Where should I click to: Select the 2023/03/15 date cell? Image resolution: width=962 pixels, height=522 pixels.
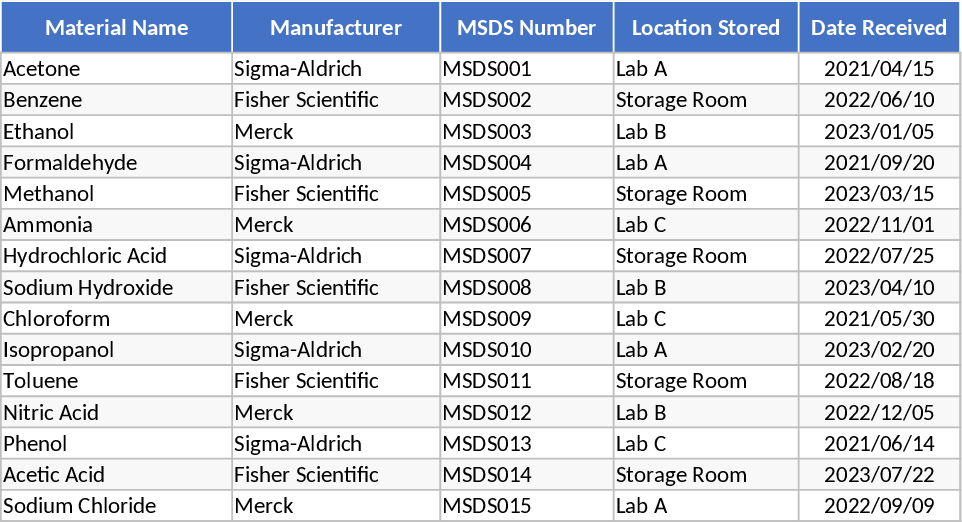pos(879,194)
